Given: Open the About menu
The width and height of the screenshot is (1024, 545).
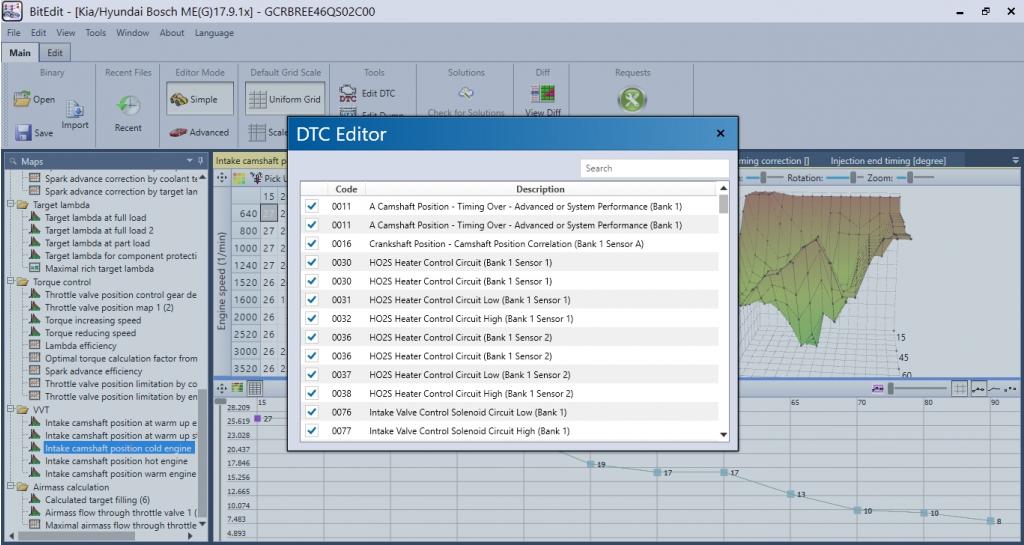Looking at the screenshot, I should 172,33.
